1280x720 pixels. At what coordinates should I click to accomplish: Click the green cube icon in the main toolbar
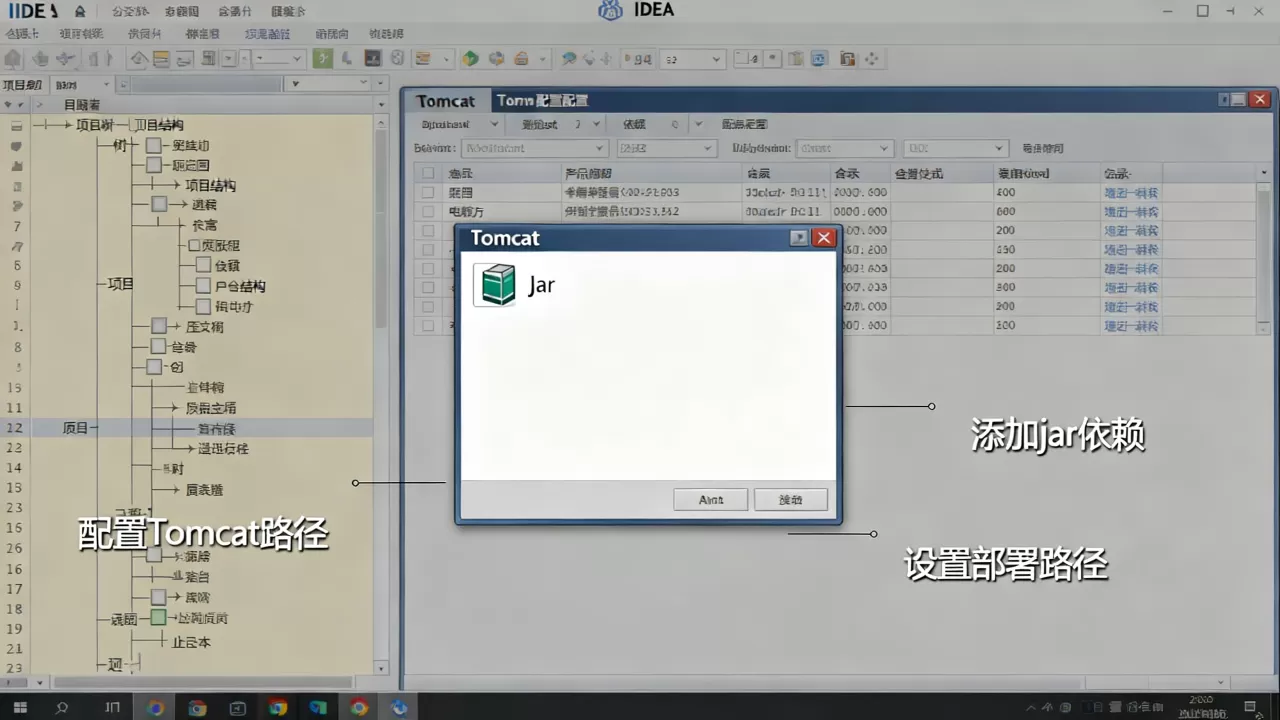[470, 59]
